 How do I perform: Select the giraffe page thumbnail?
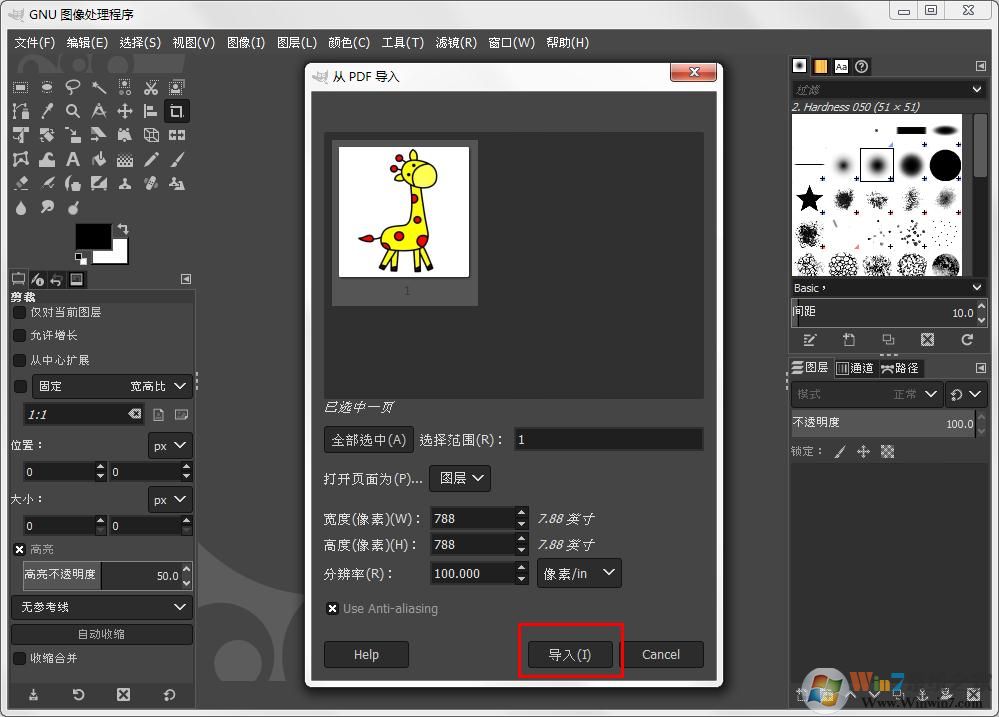click(405, 211)
